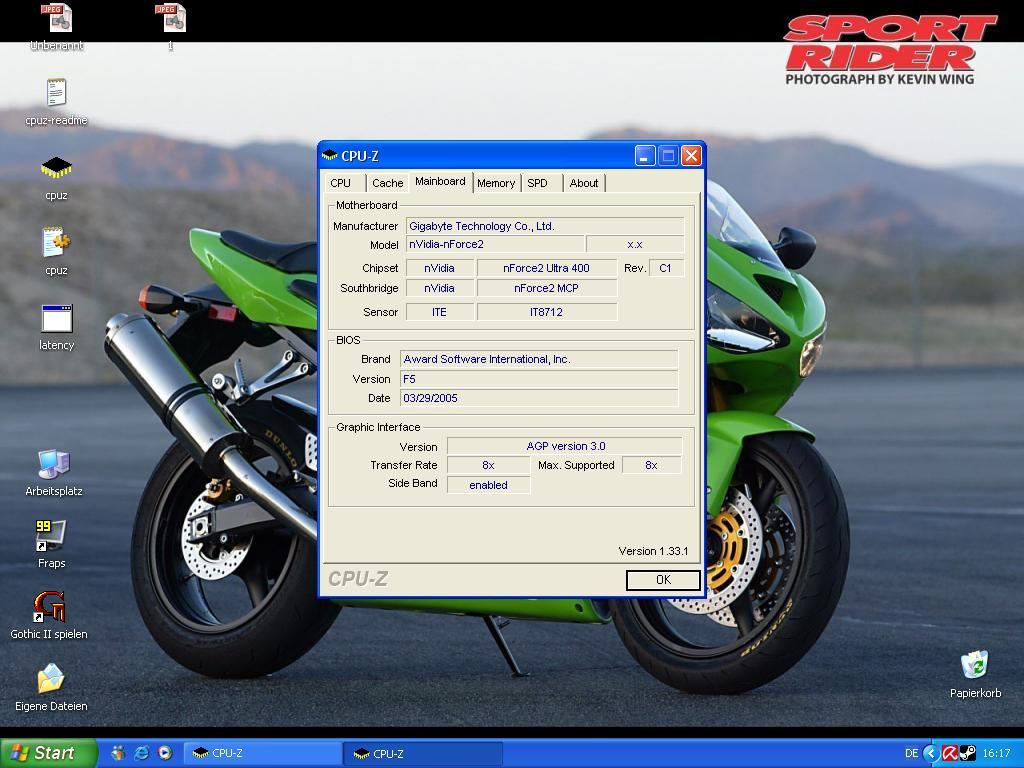
Task: Click the Southbridge nForce2 MCP field
Action: pyautogui.click(x=547, y=288)
